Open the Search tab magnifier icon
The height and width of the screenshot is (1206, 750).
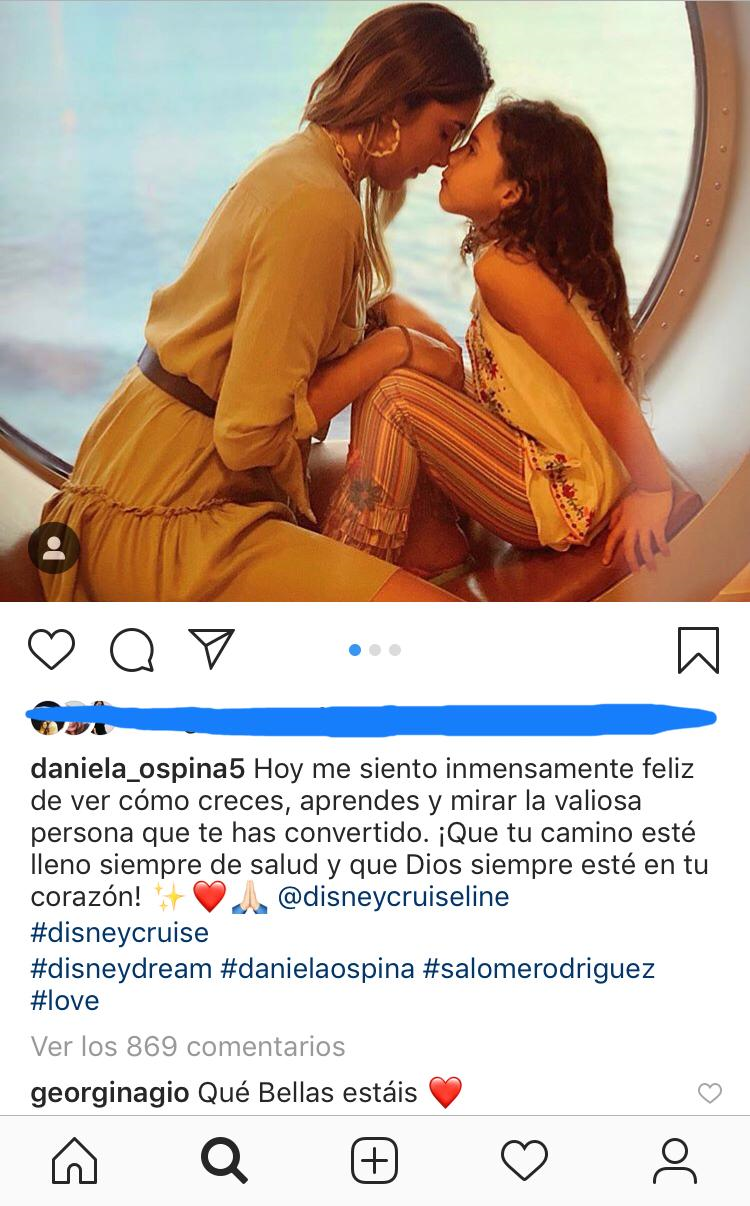click(x=224, y=1161)
